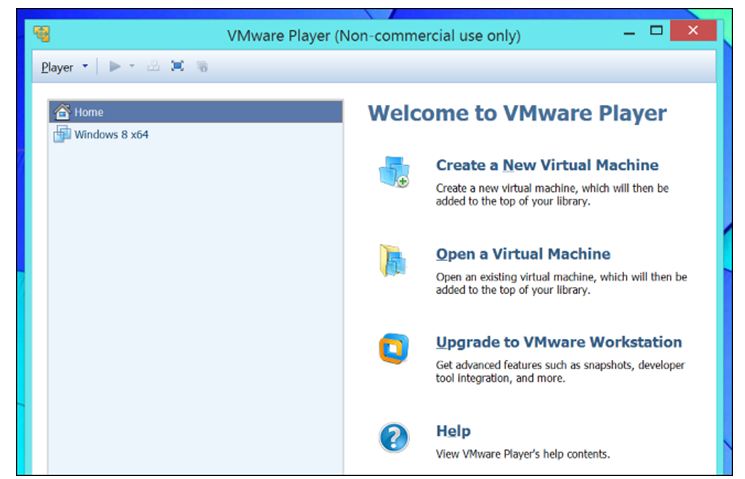This screenshot has width=745, height=479.
Task: Click the Create a New Virtual Machine link
Action: [547, 165]
